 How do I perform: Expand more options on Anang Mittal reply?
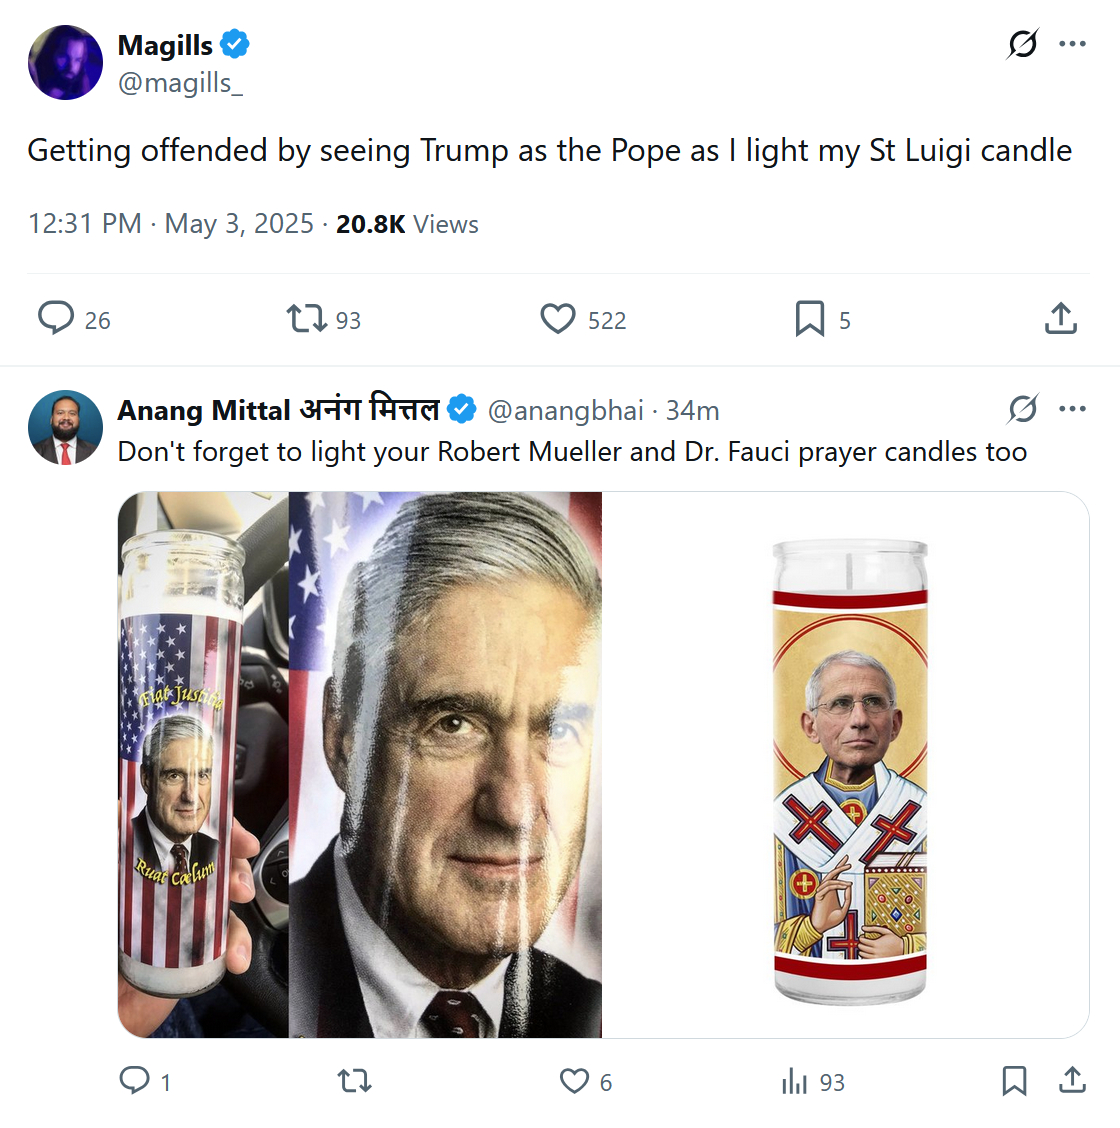pos(1072,409)
